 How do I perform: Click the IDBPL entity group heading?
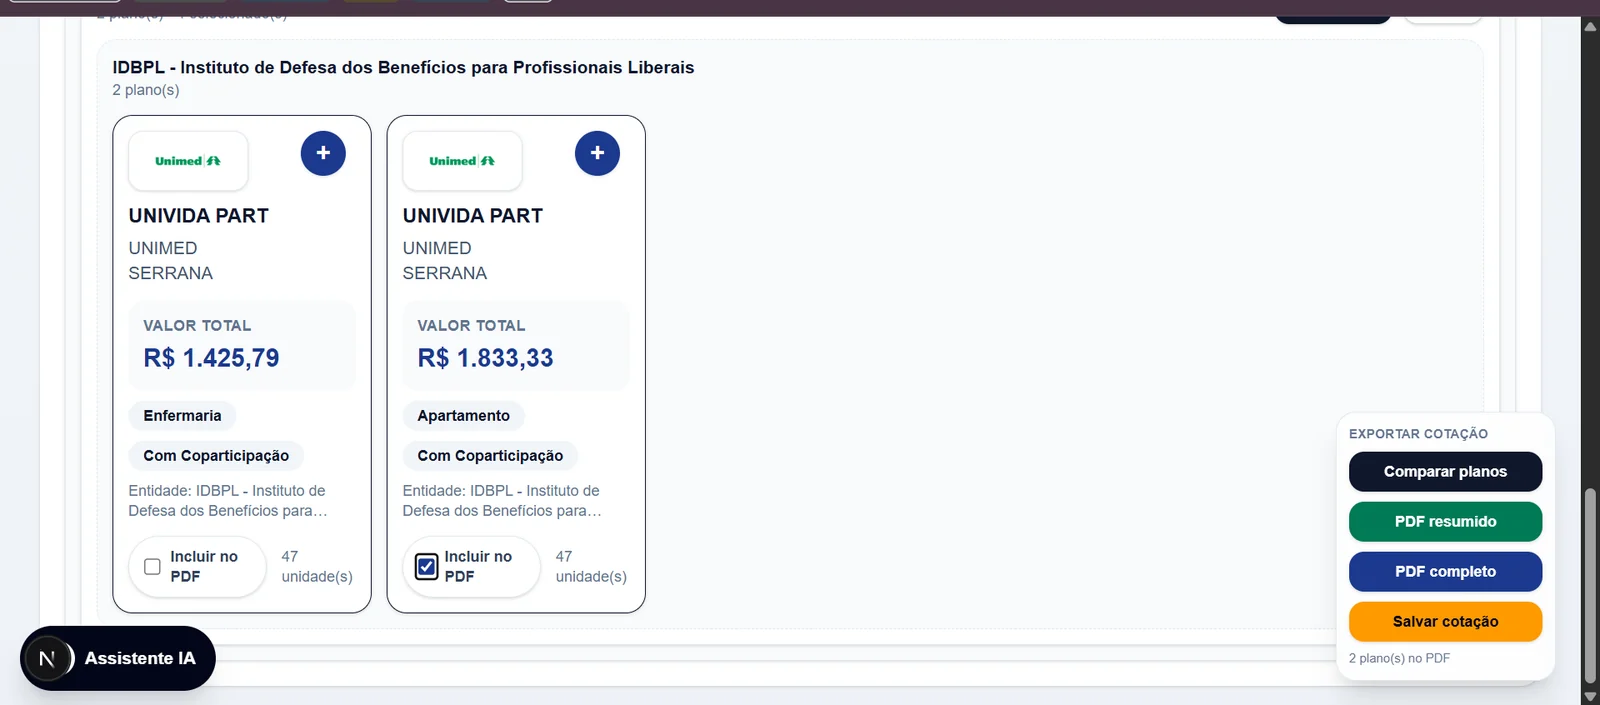[403, 67]
